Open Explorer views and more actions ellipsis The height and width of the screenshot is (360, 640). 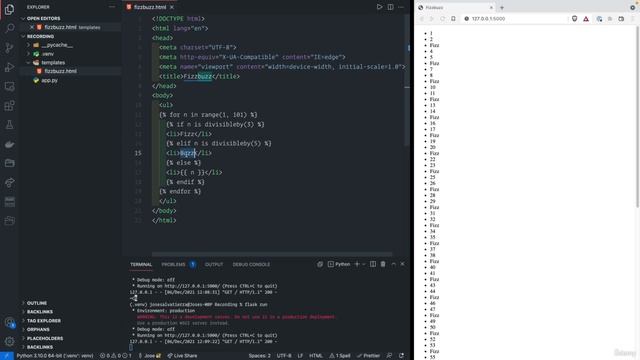(x=112, y=7)
